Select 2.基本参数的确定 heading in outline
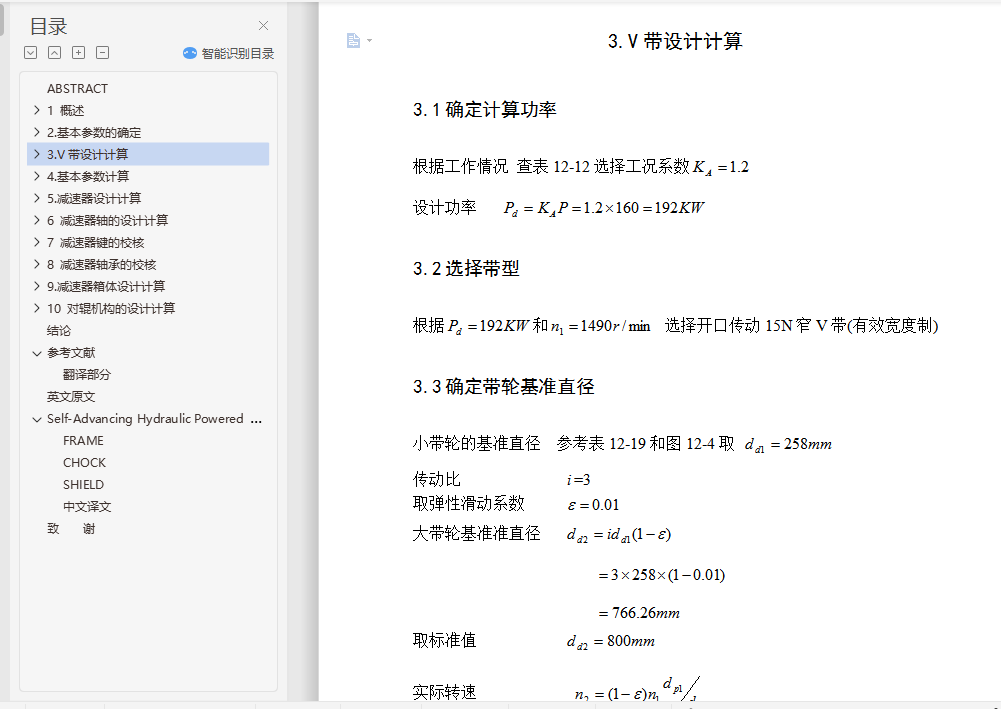1001x709 pixels. pos(94,133)
